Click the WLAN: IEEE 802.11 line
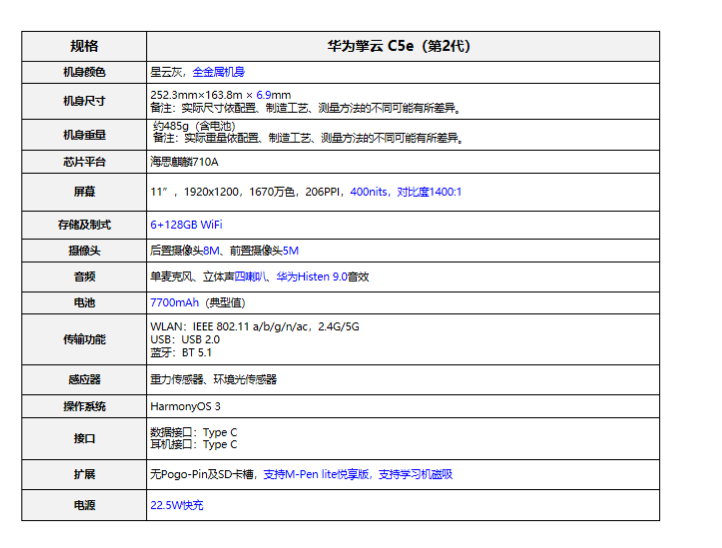 [254, 326]
